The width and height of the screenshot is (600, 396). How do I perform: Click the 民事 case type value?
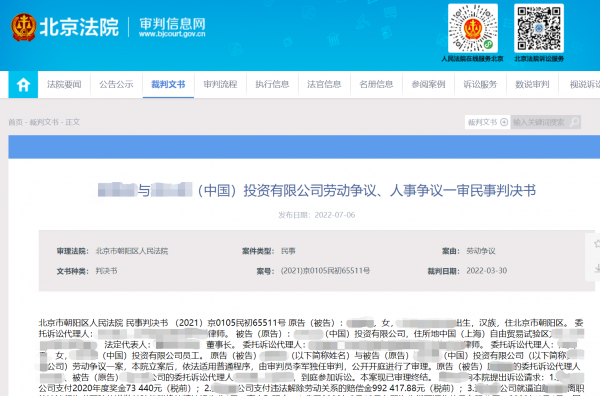tap(288, 251)
